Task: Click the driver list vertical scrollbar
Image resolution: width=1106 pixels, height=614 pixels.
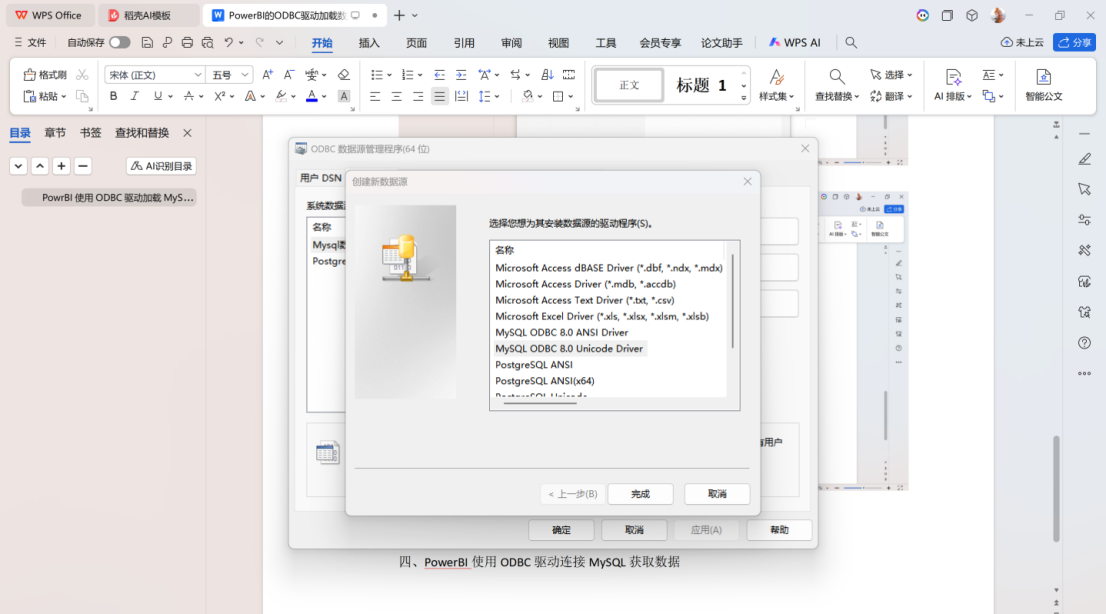Action: (x=733, y=302)
